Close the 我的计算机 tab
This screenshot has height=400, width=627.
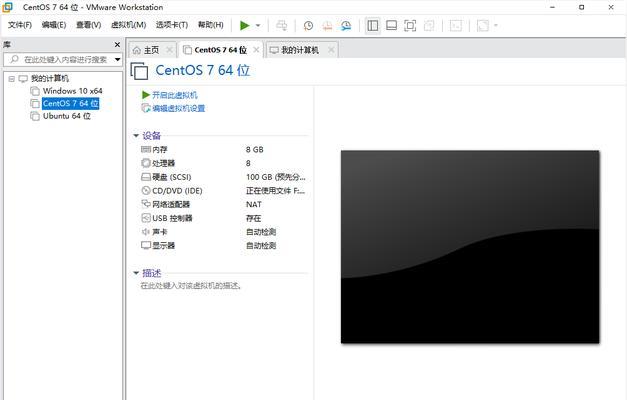[x=331, y=50]
